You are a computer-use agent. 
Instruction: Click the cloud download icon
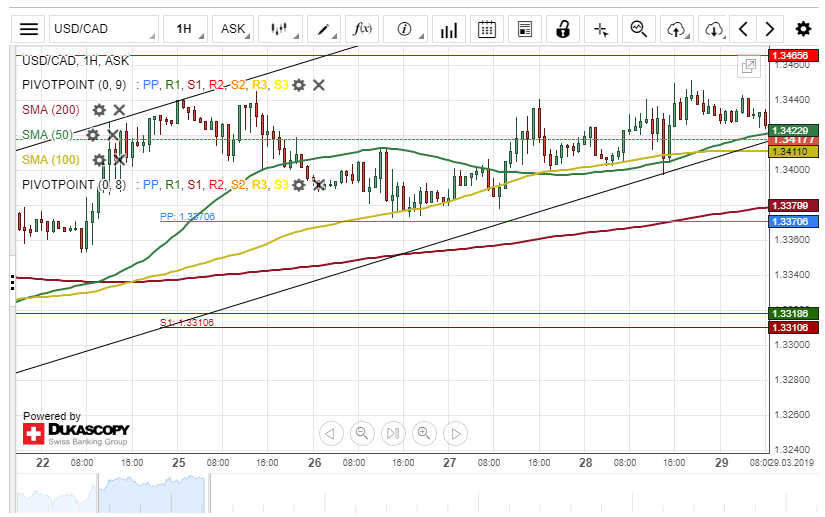(x=713, y=29)
